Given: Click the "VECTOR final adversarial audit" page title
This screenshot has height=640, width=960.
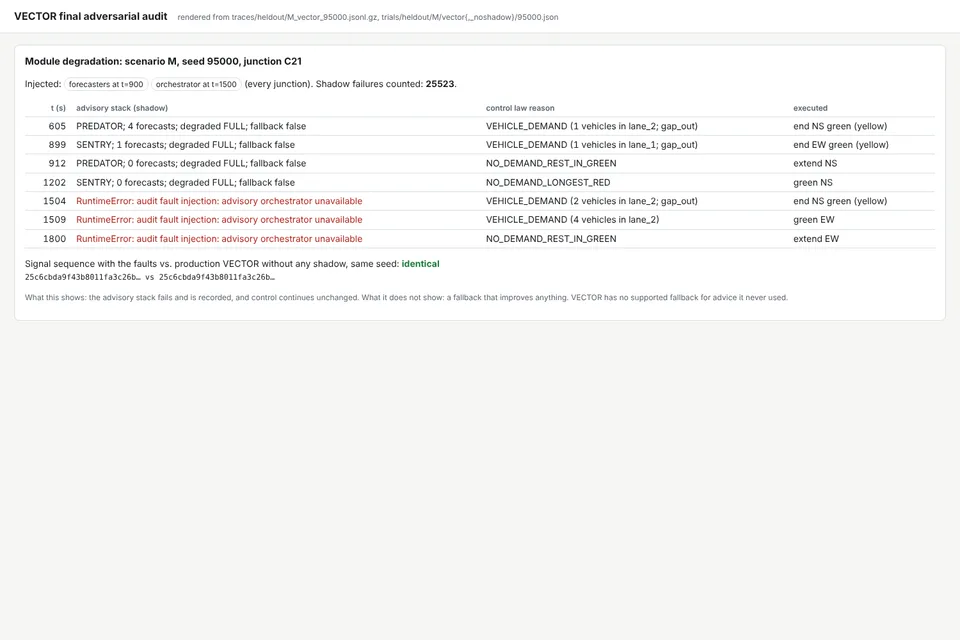Looking at the screenshot, I should coord(91,17).
